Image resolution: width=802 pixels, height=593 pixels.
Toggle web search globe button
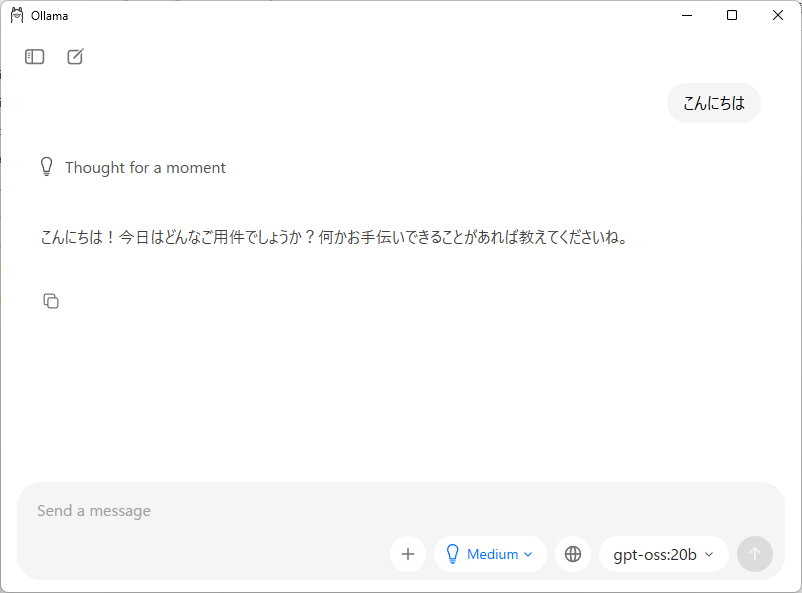coord(573,554)
